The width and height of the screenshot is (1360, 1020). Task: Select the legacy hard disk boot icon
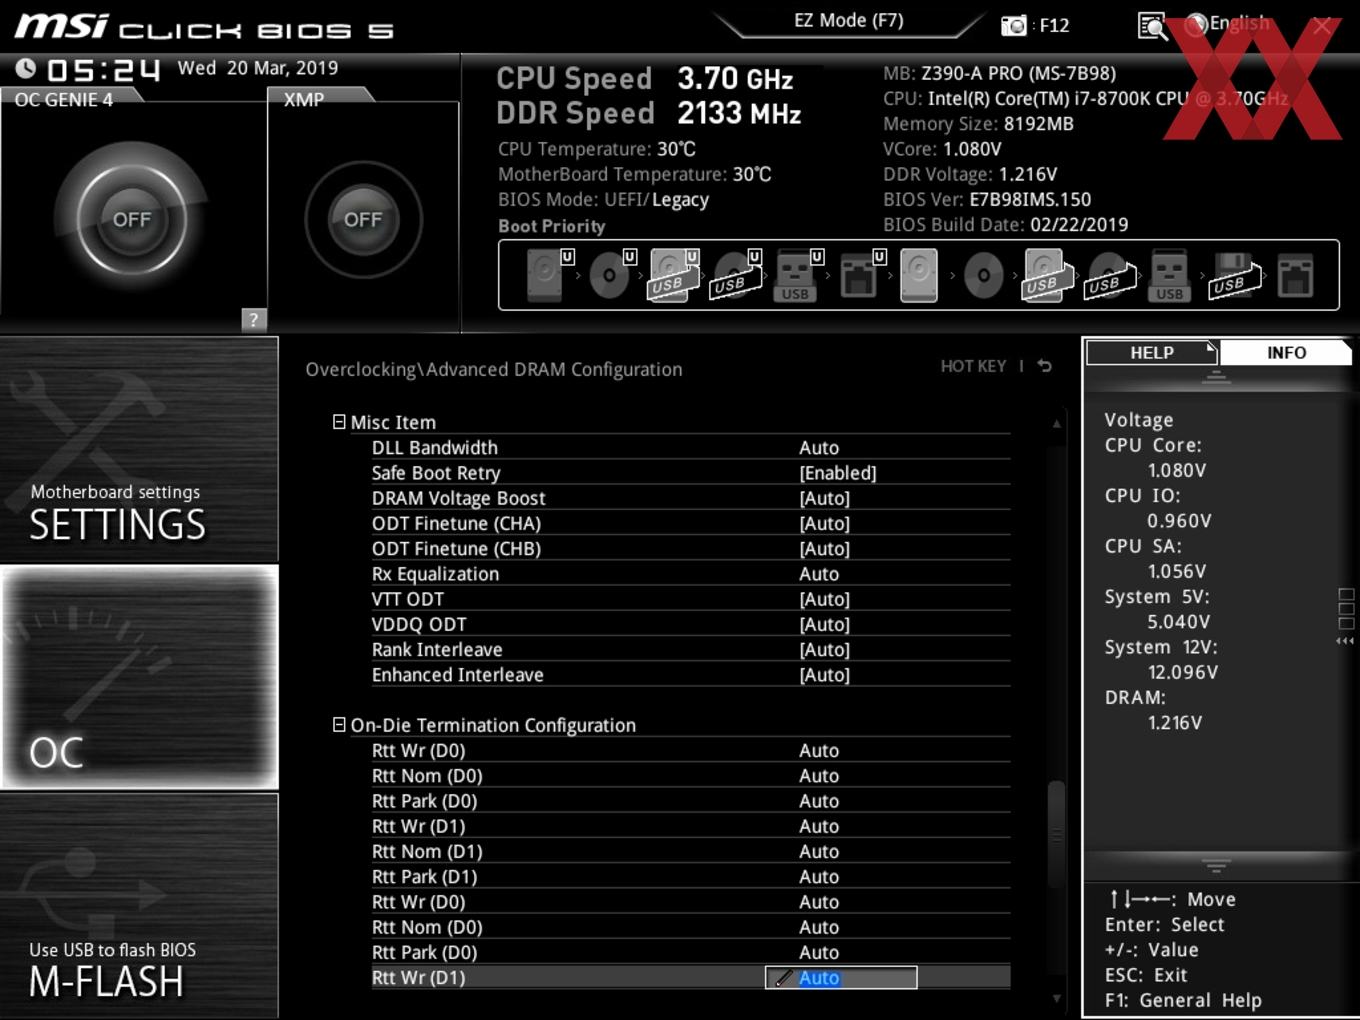[919, 275]
